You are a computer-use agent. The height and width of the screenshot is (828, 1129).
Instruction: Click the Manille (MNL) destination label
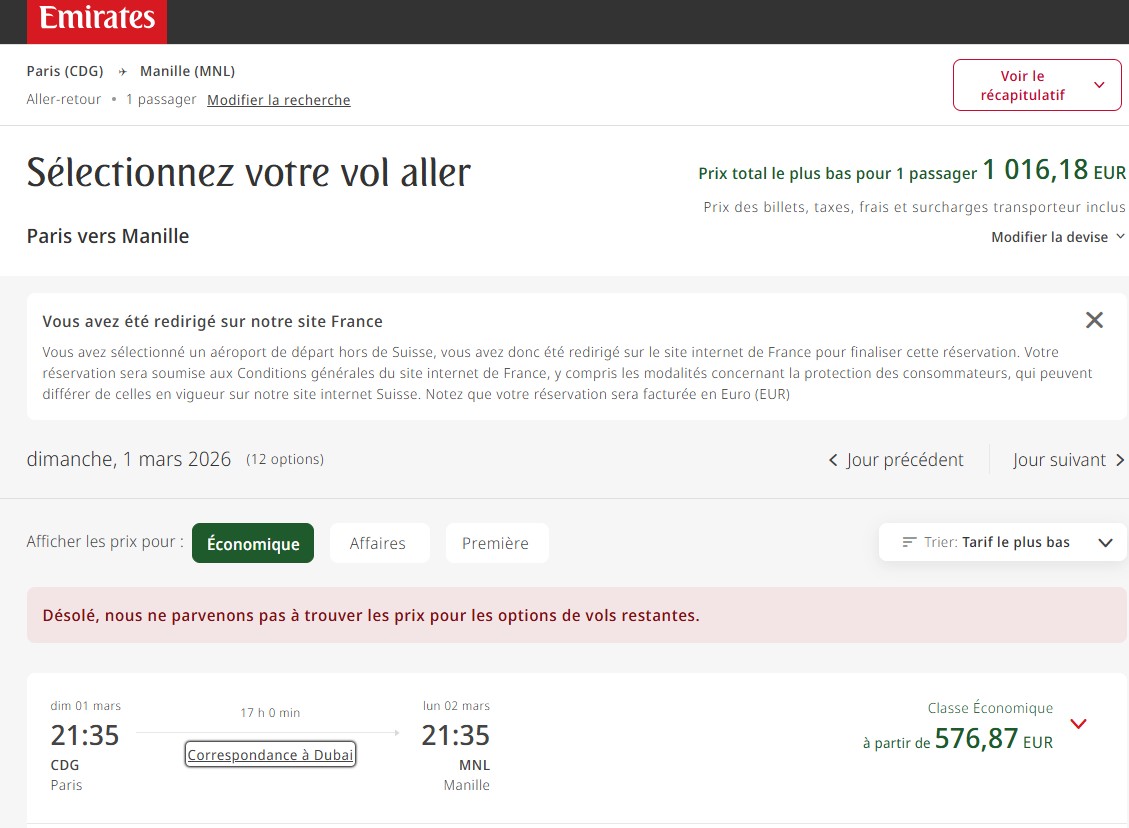(x=187, y=71)
